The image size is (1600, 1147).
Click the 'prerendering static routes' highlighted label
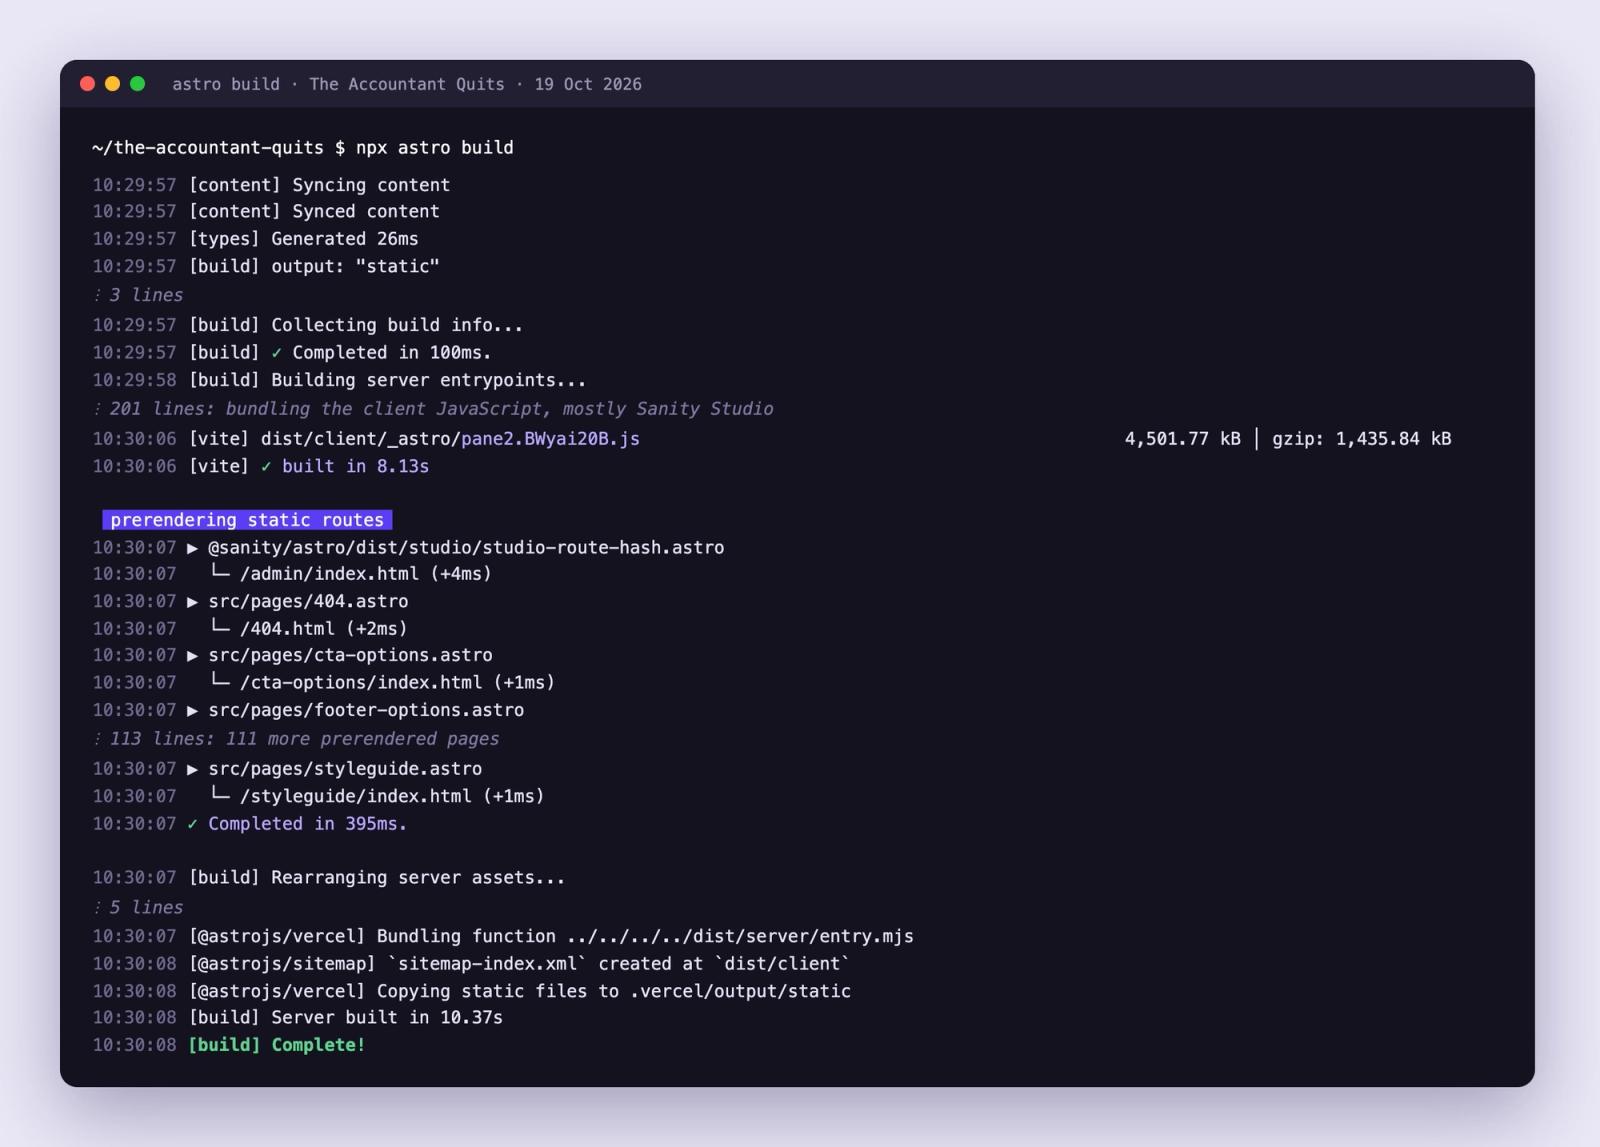[x=247, y=520]
